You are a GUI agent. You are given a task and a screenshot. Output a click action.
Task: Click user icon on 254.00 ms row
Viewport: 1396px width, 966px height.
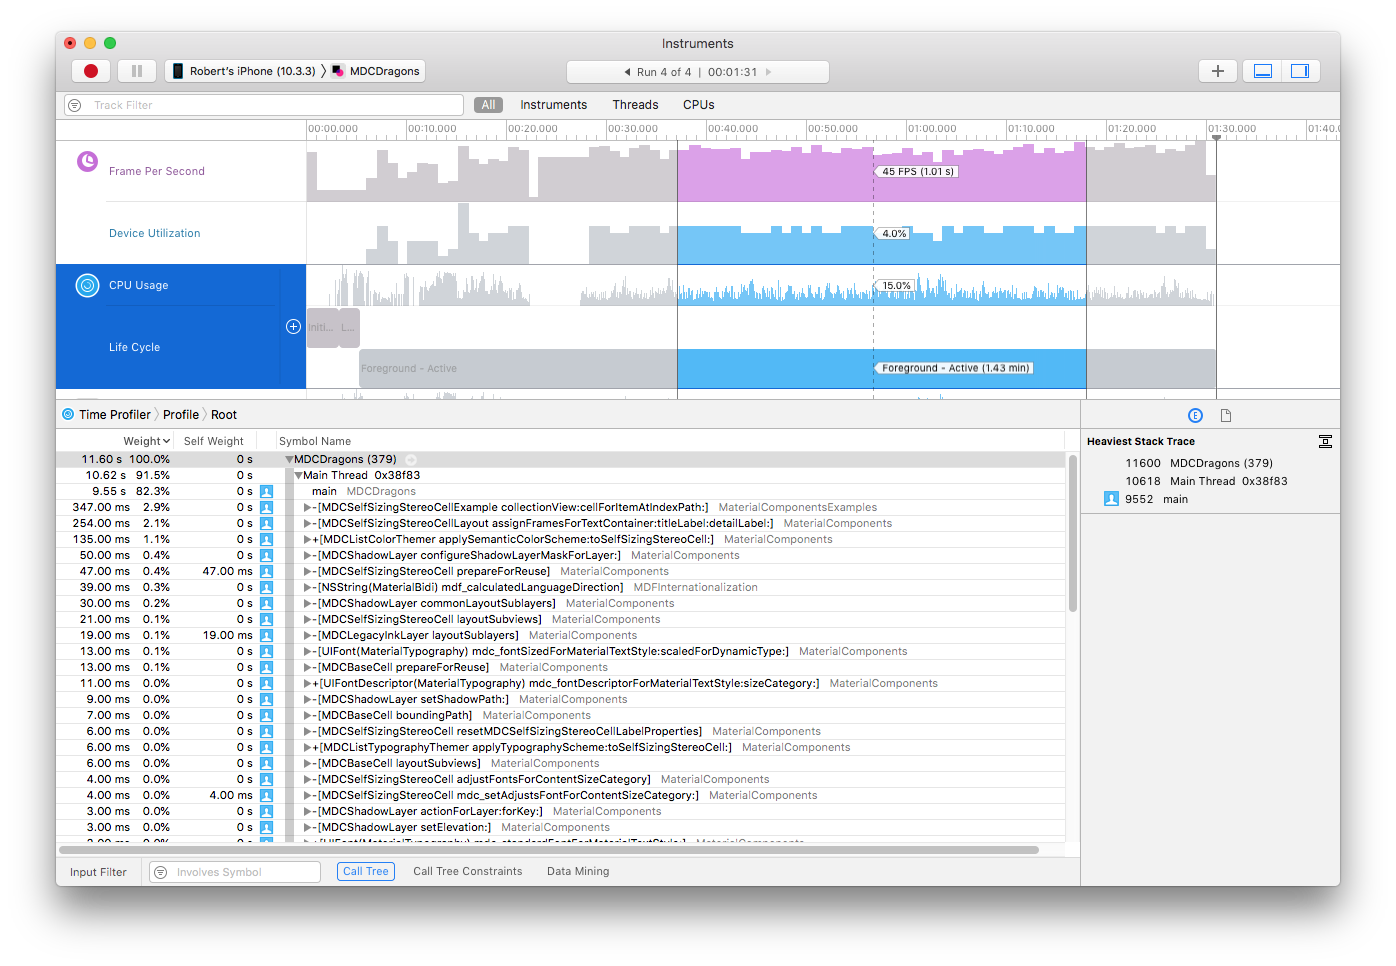pos(266,523)
